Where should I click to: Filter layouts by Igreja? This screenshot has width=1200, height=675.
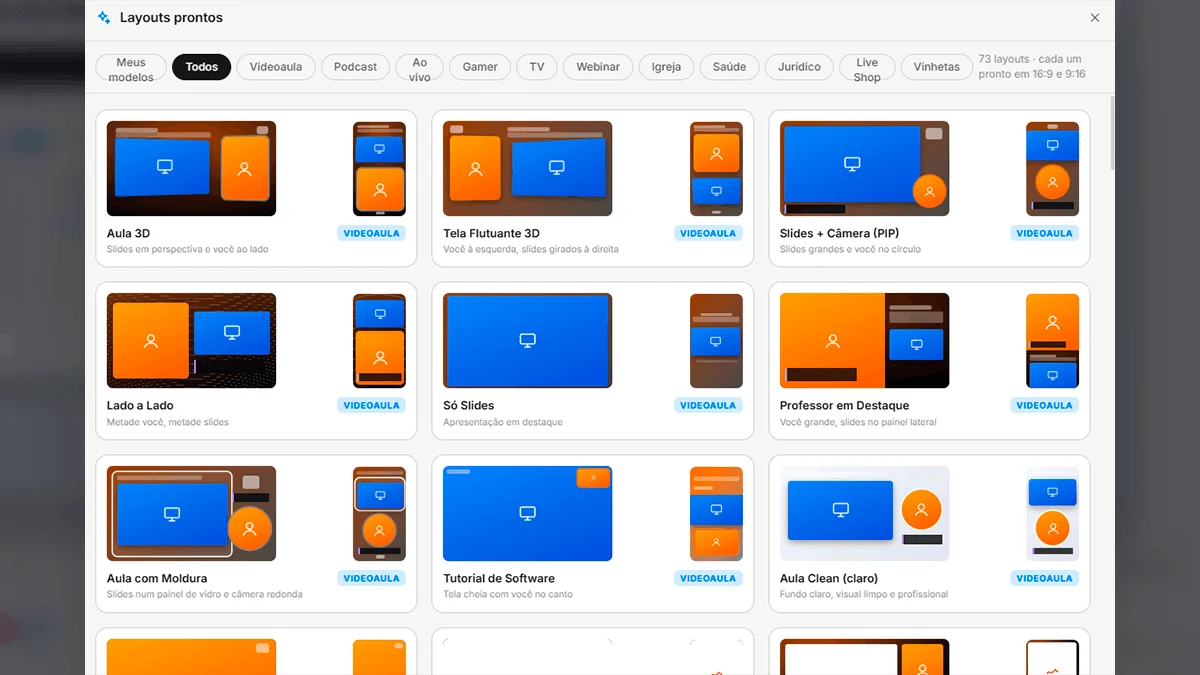click(666, 67)
